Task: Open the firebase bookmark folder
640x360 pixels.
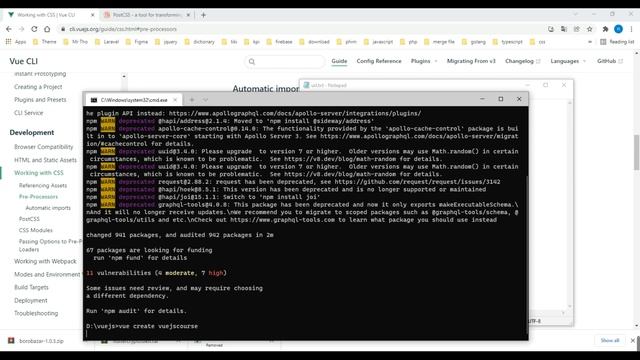Action: [x=280, y=42]
